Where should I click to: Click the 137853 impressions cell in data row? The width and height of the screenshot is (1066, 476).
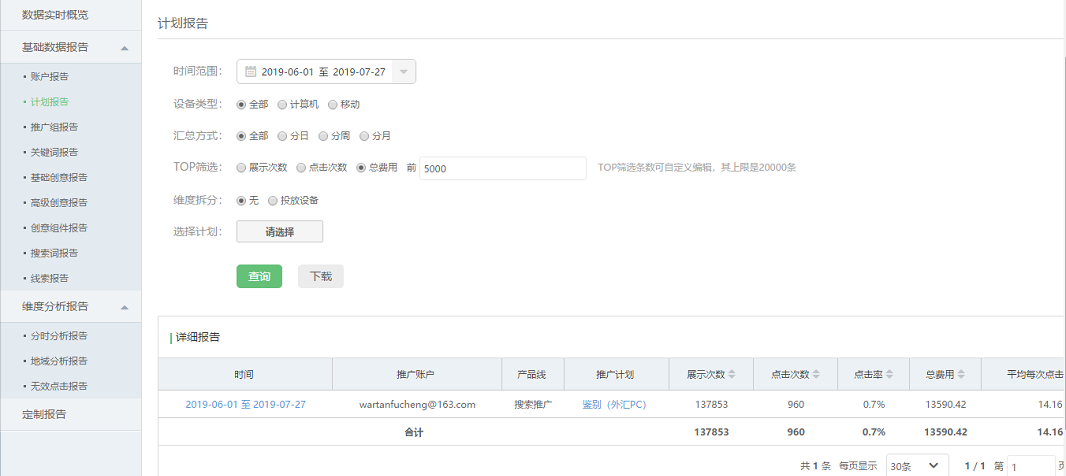pos(711,405)
